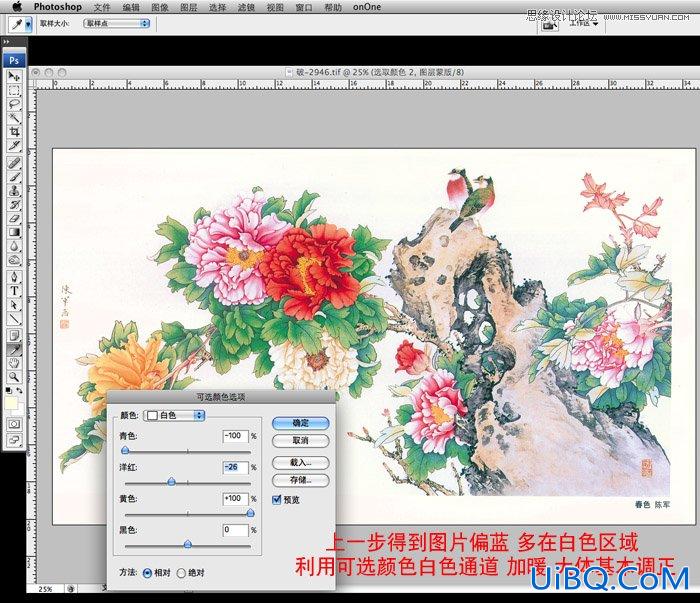Select the Dodge tool
700x603 pixels.
click(x=14, y=260)
